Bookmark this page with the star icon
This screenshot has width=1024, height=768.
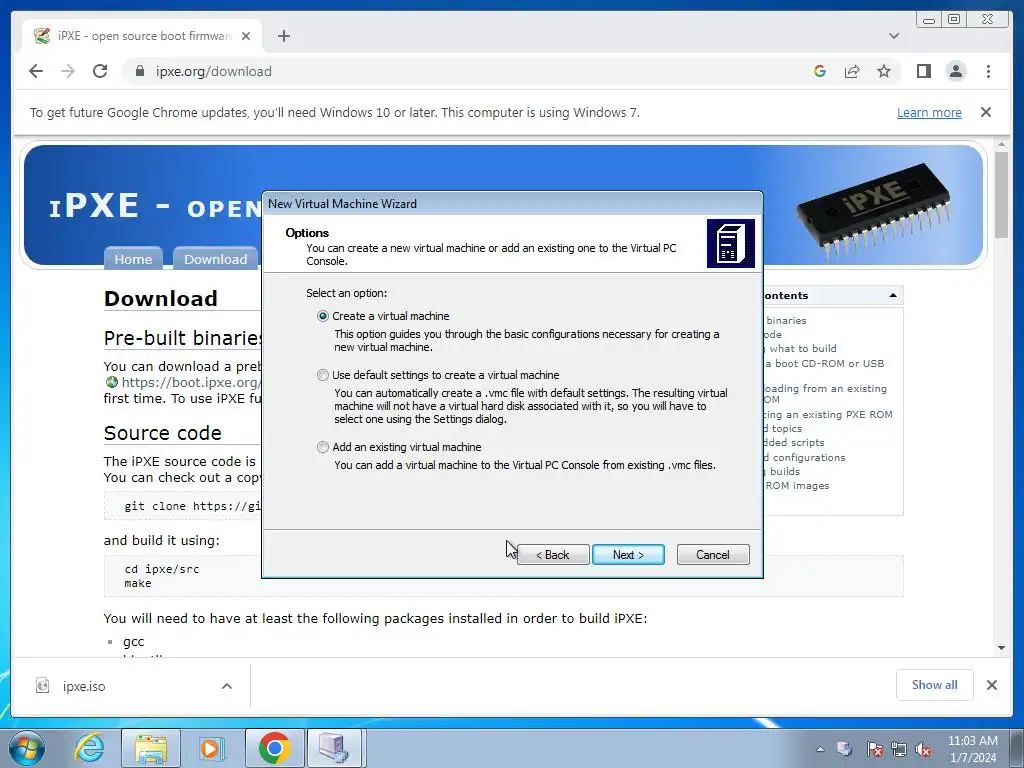click(x=884, y=71)
